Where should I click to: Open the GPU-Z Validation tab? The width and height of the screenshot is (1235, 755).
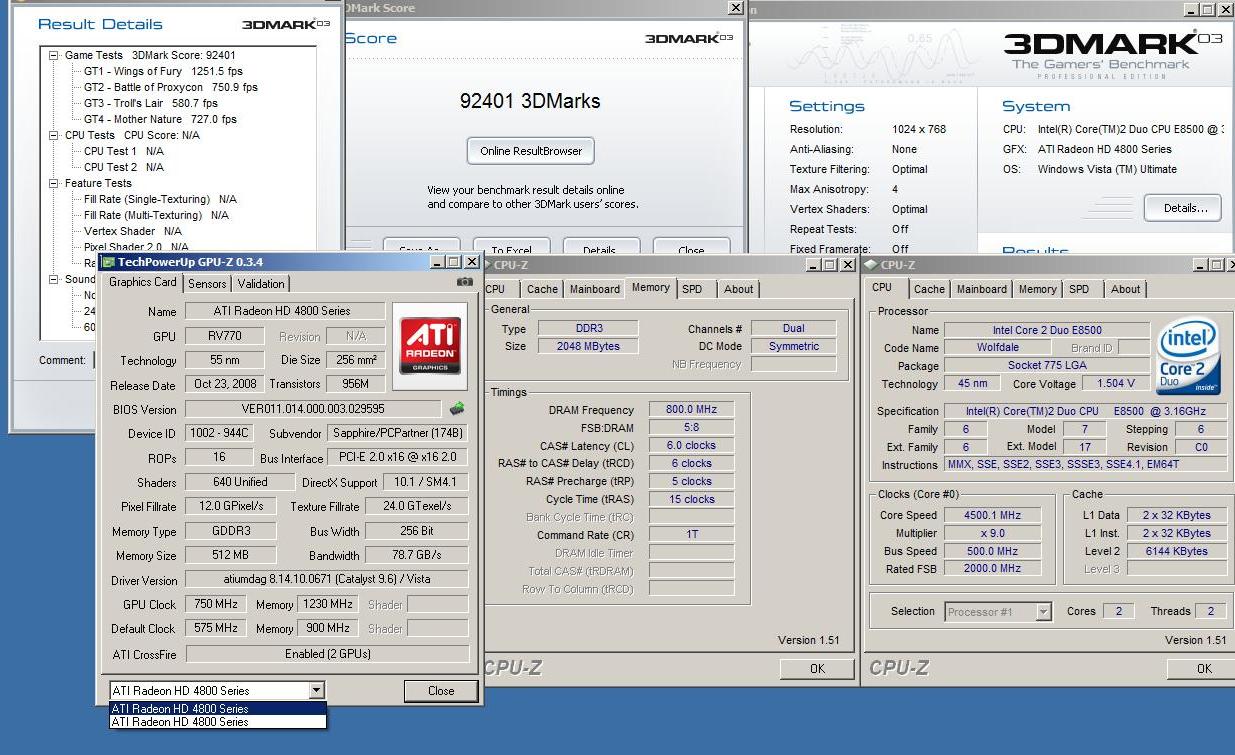pos(261,284)
